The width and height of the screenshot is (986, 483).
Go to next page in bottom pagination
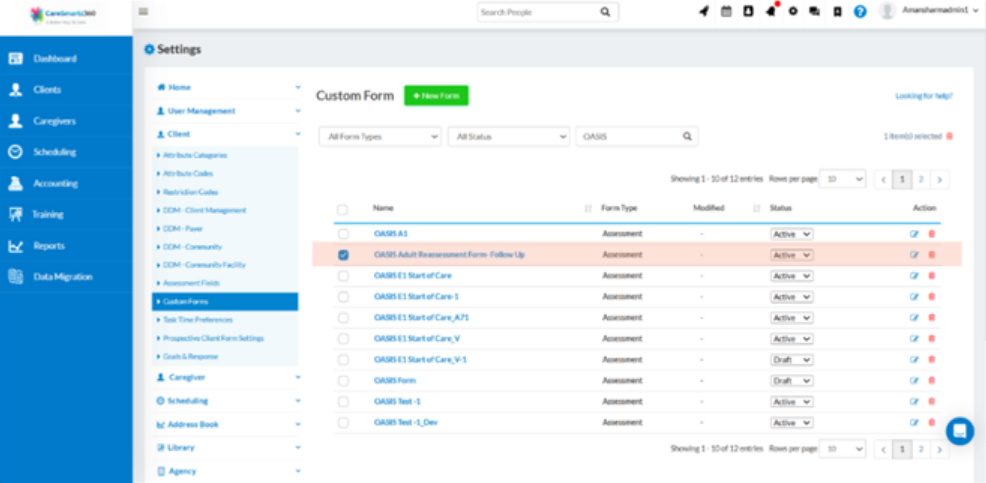(939, 449)
